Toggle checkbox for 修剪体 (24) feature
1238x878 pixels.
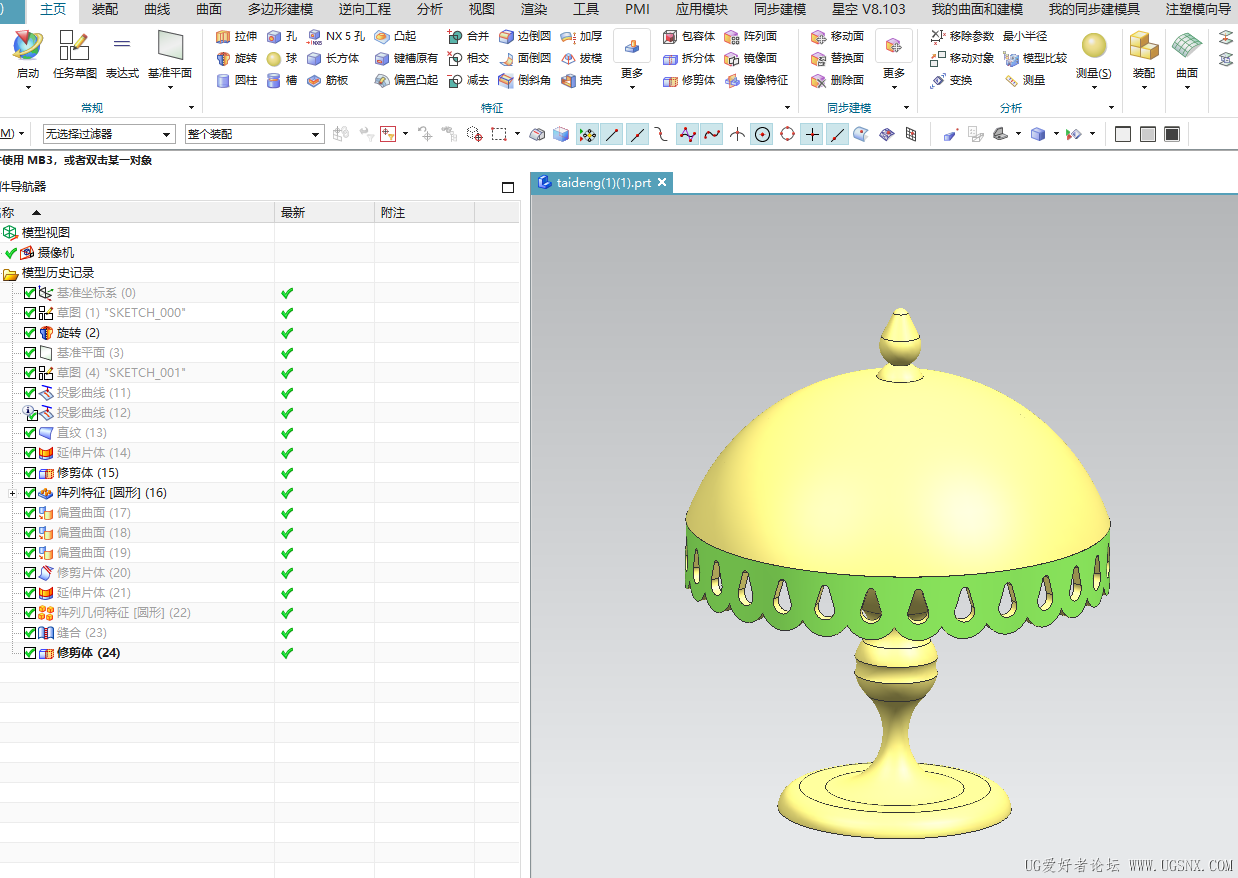pos(30,653)
